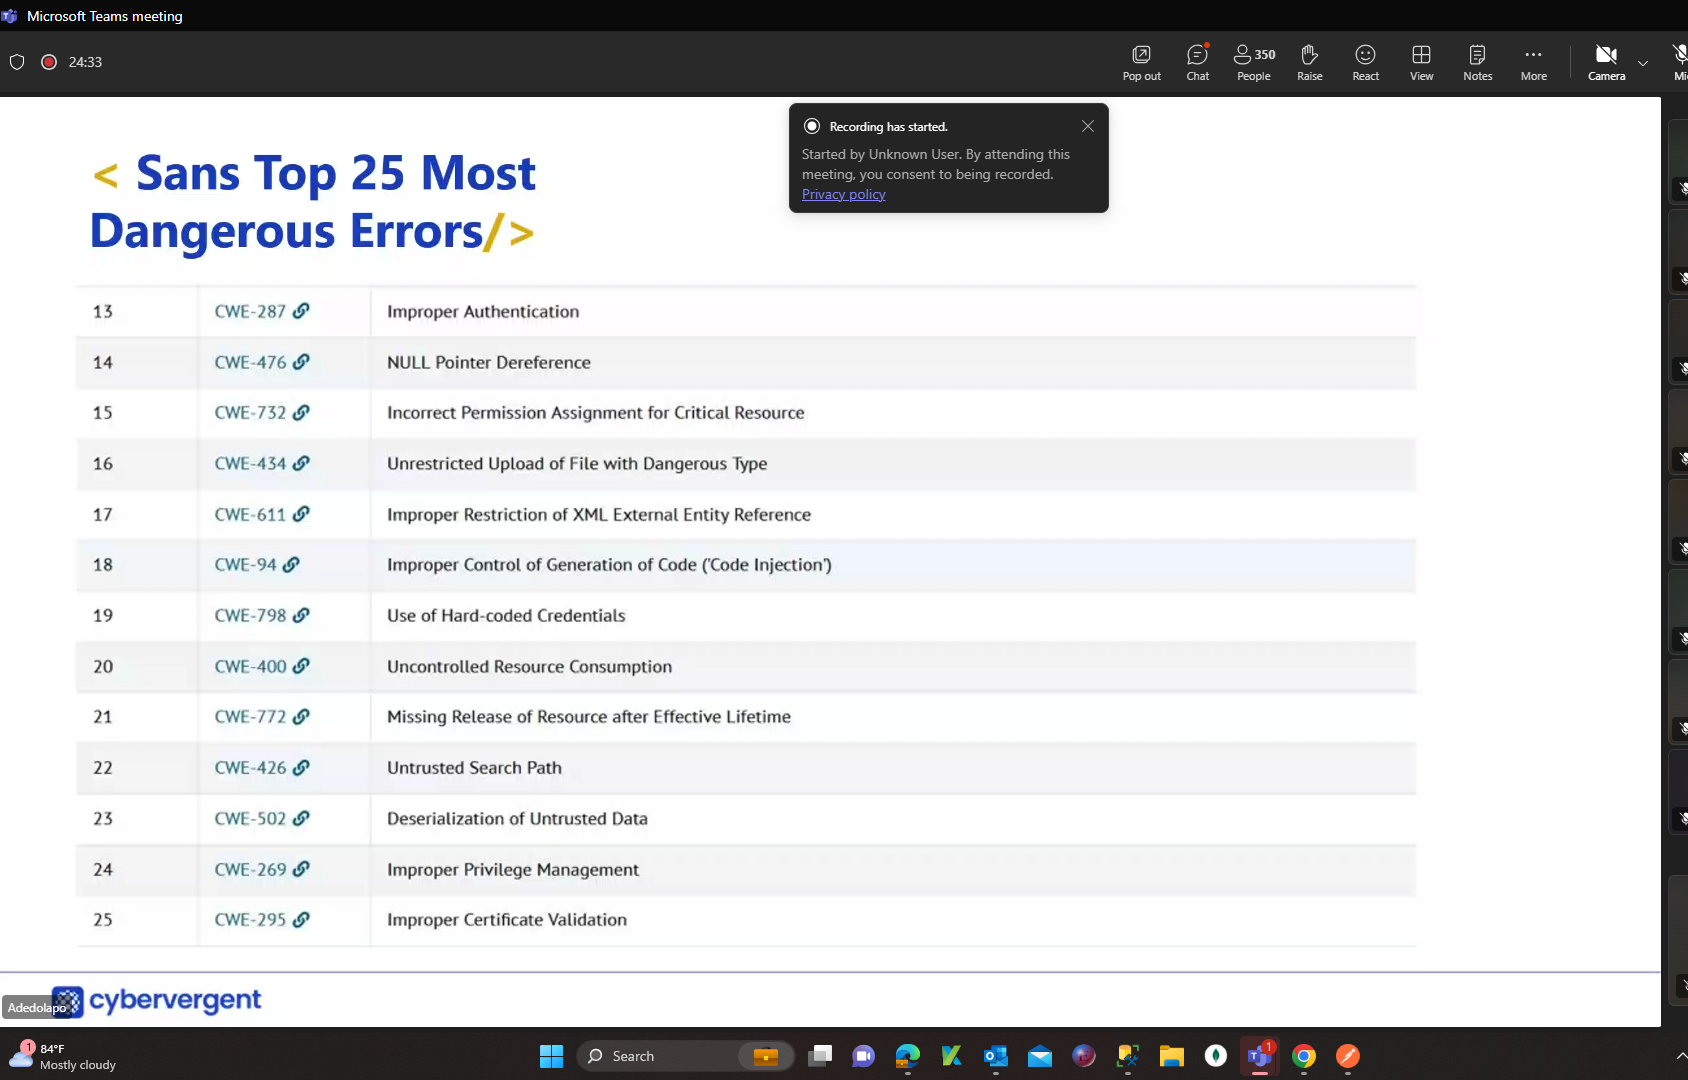This screenshot has width=1688, height=1080.
Task: Open meeting Notes
Action: point(1477,62)
